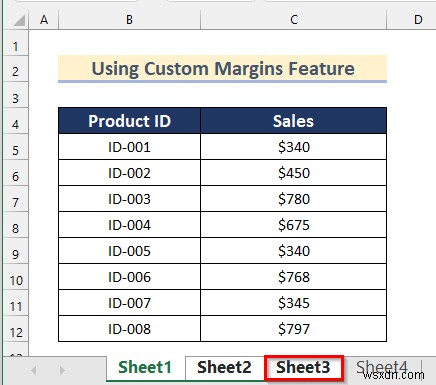Viewport: 436px width, 385px height.
Task: Select row 7 header
Action: tap(15, 199)
